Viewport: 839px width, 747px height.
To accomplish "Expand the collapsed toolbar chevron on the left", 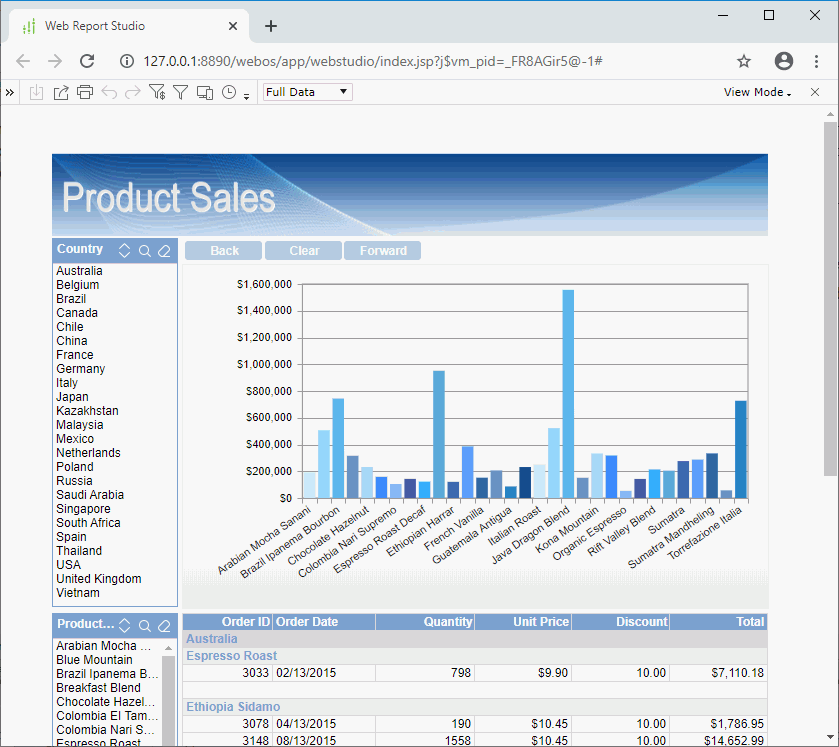I will (x=11, y=92).
